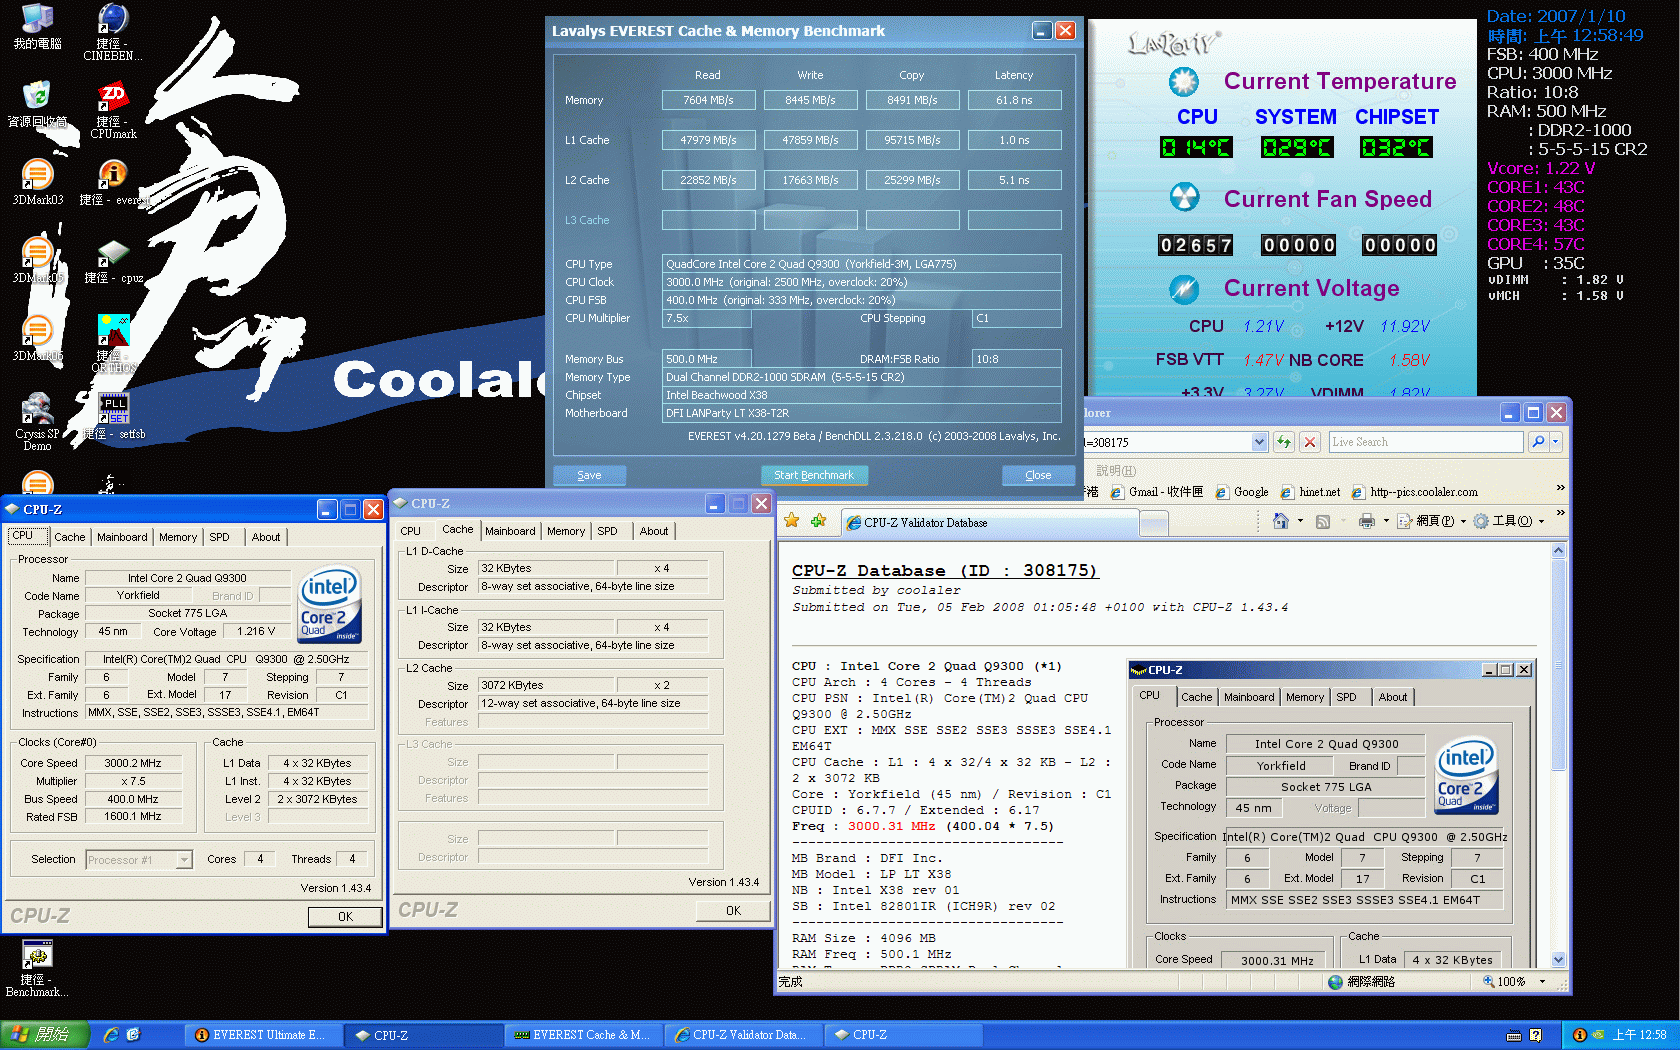
Task: Expand the links bar overflow chevron
Action: [1560, 488]
